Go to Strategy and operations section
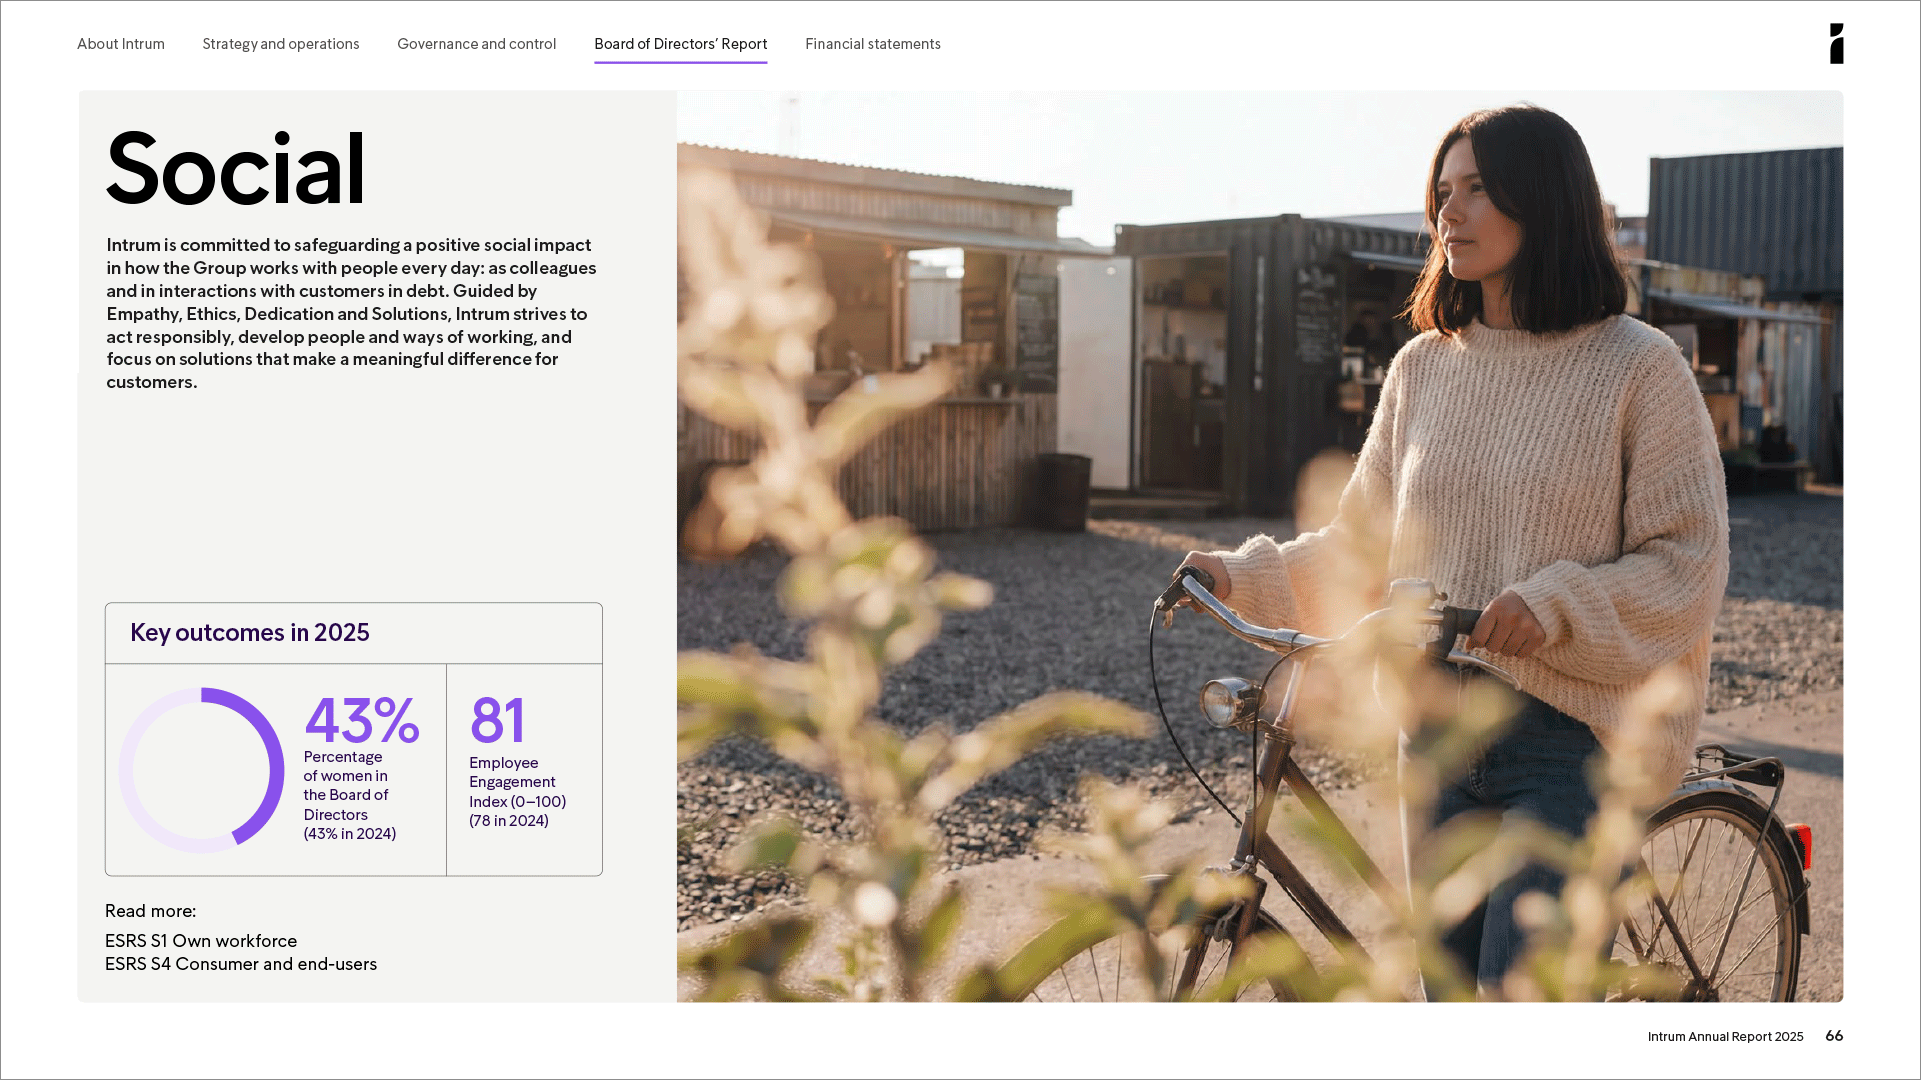The image size is (1921, 1080). pyautogui.click(x=281, y=44)
